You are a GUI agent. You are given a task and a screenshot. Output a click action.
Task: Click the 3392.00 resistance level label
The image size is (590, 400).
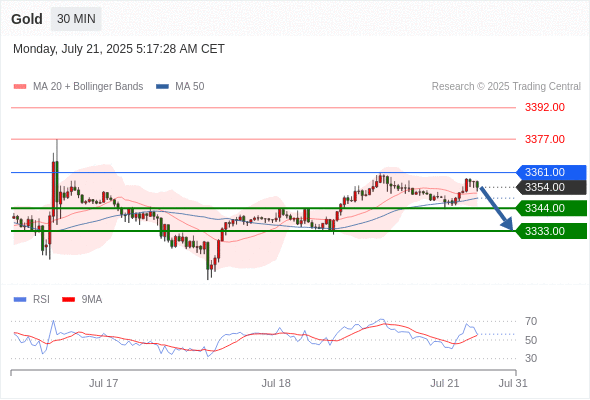click(545, 107)
